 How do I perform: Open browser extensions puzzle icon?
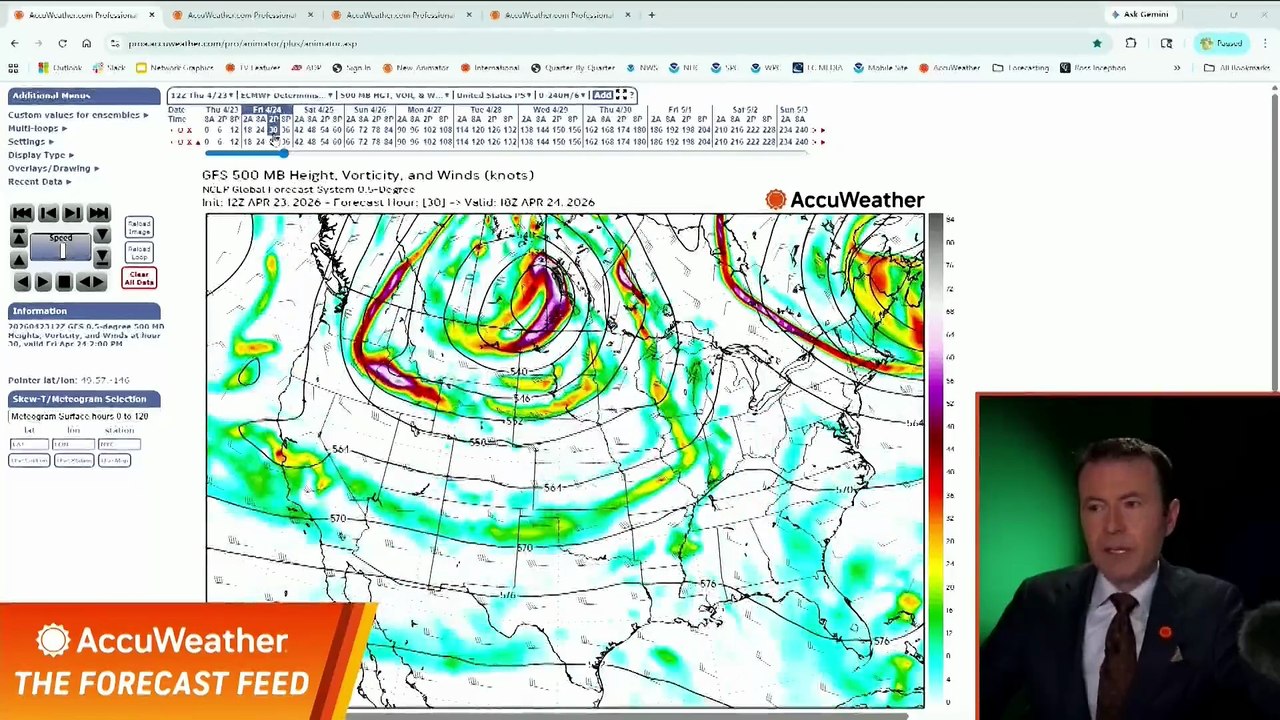tap(1131, 43)
